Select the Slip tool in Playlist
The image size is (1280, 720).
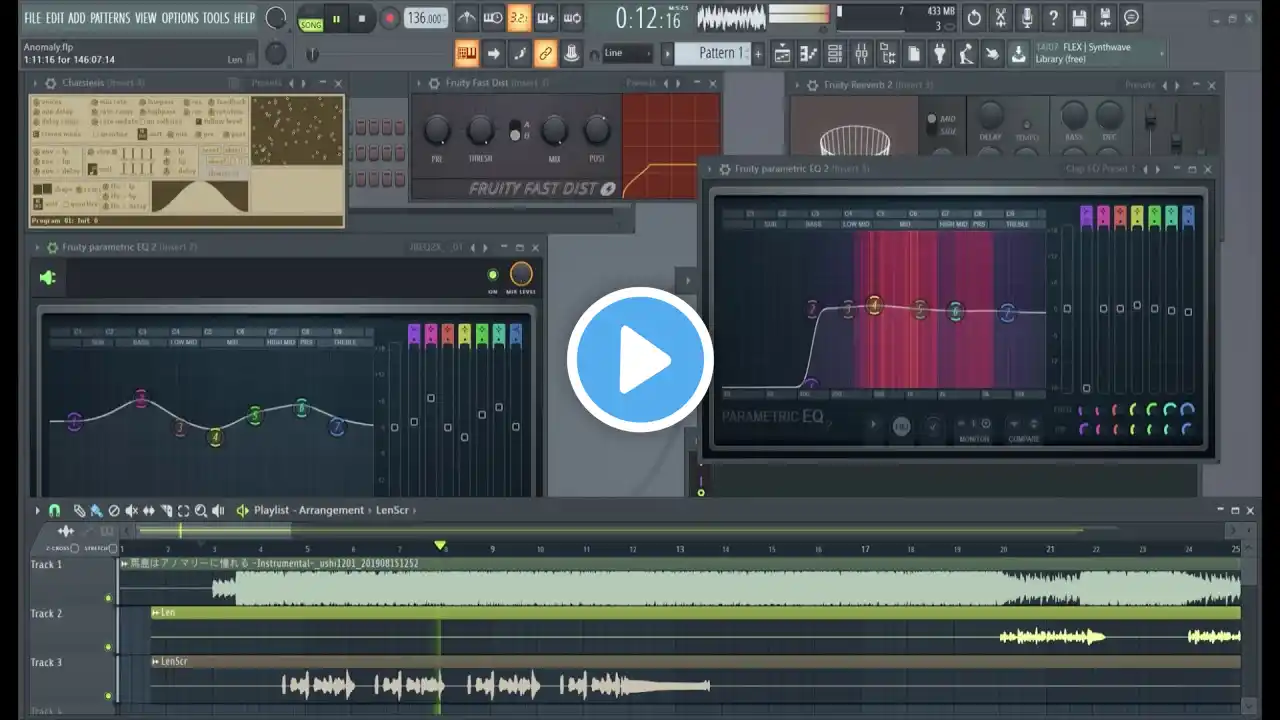(x=149, y=510)
